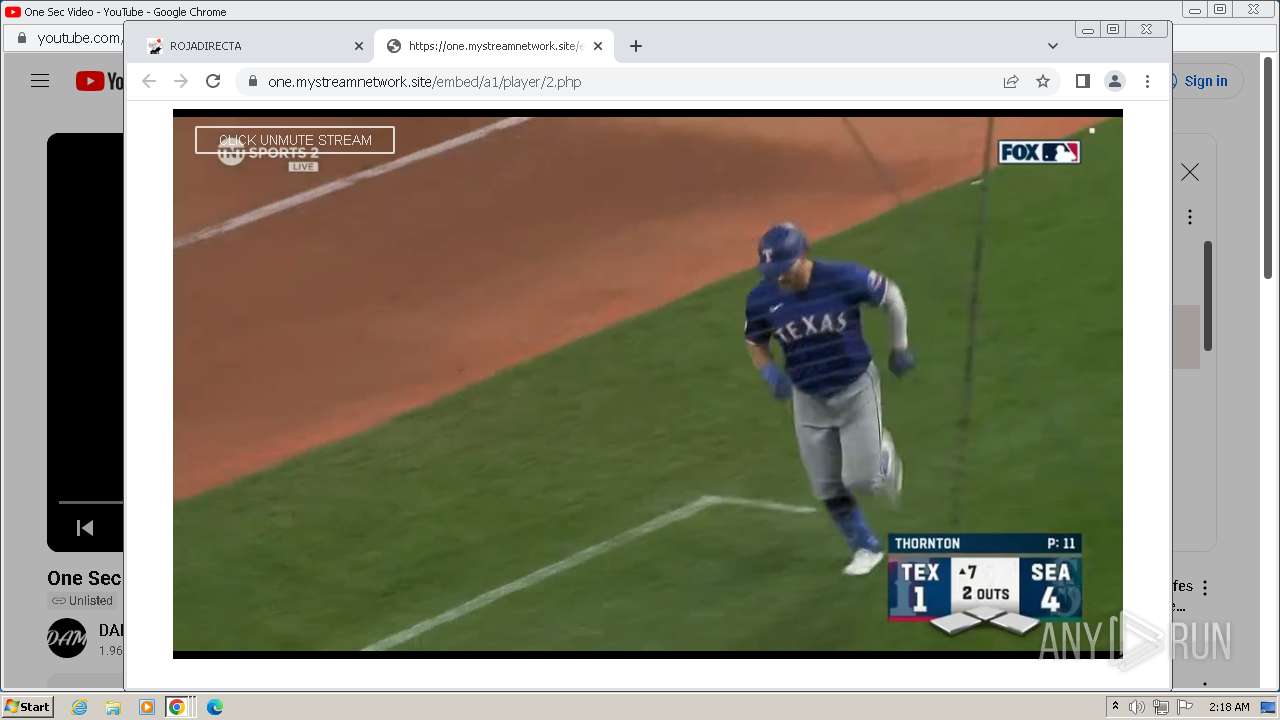The width and height of the screenshot is (1280, 720).
Task: Click the YouTube panel scrollbar
Action: point(1208,296)
